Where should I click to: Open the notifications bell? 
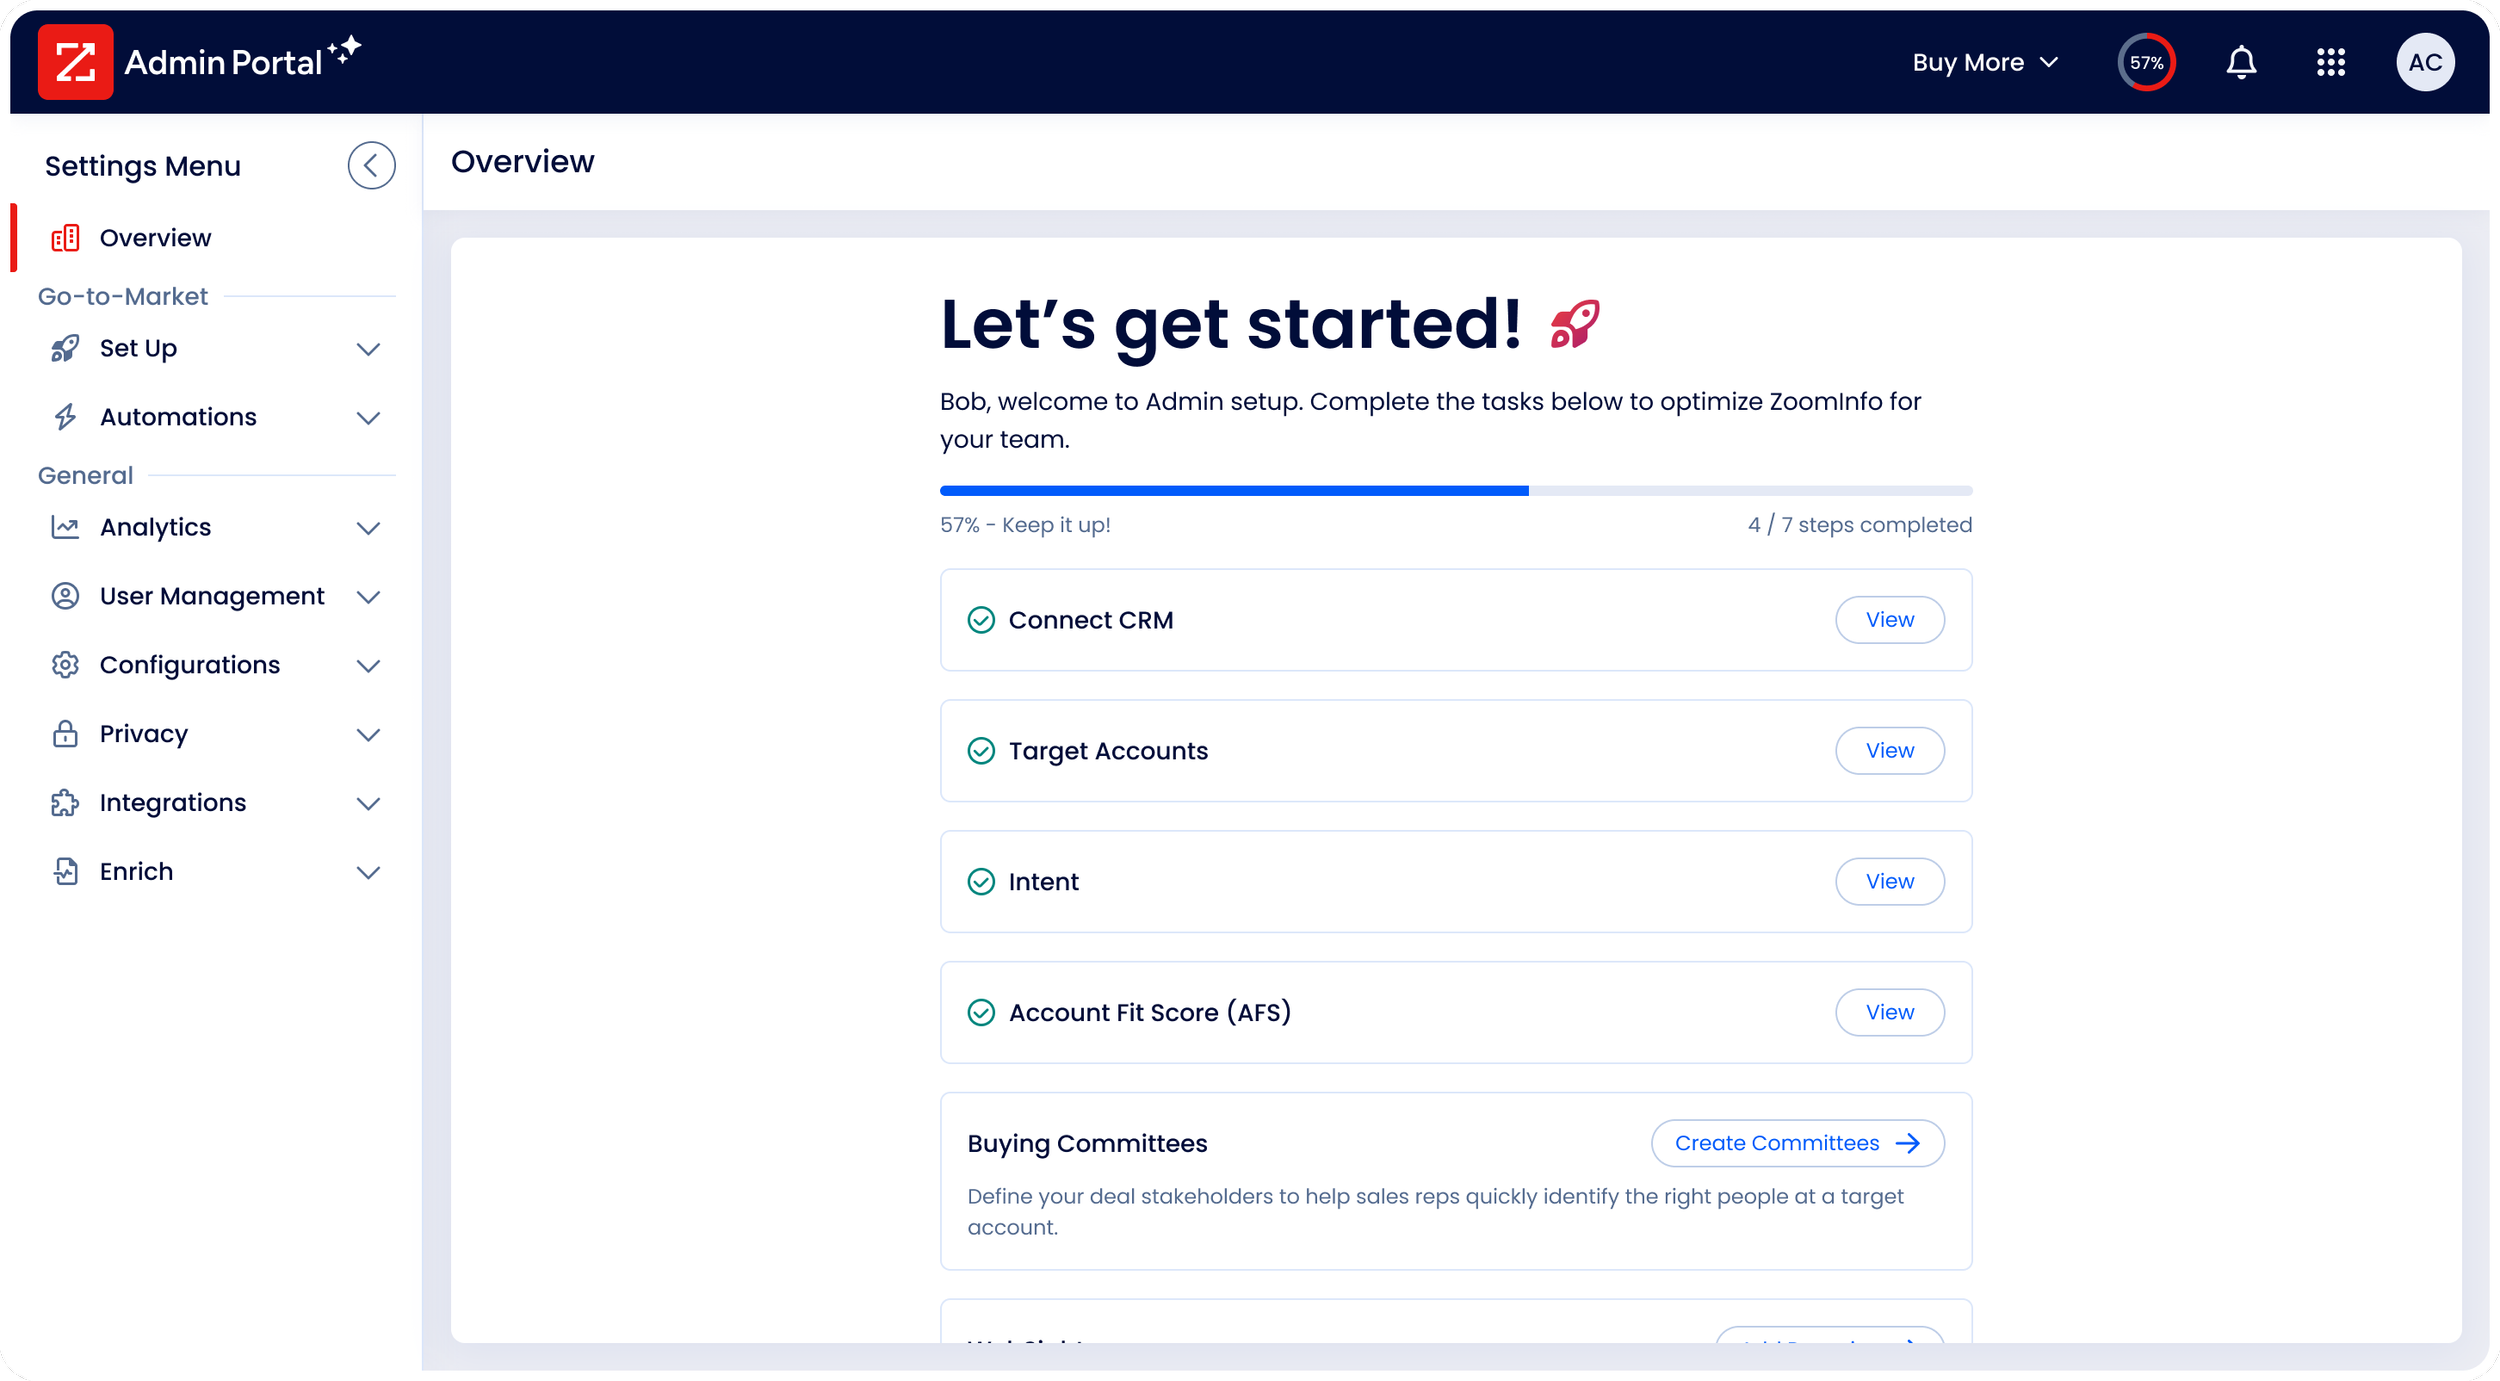tap(2241, 62)
